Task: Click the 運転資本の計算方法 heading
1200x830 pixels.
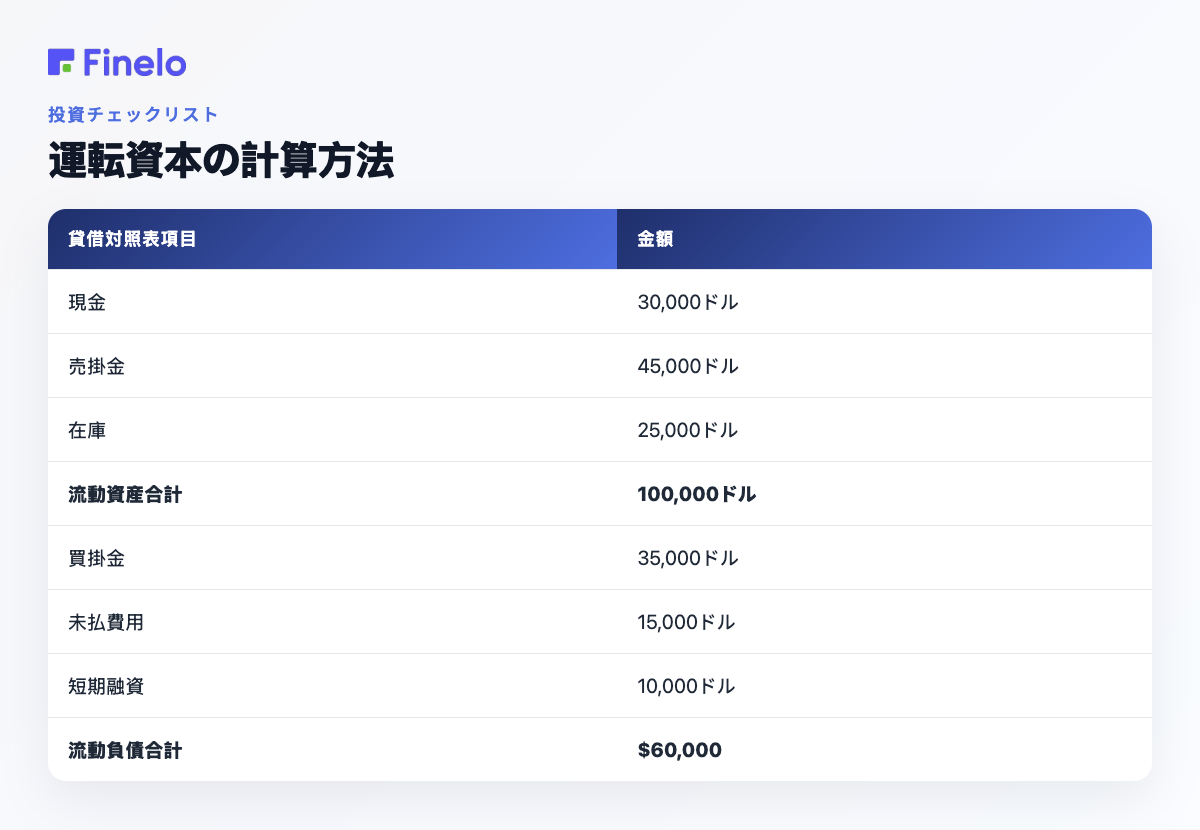Action: pos(221,161)
